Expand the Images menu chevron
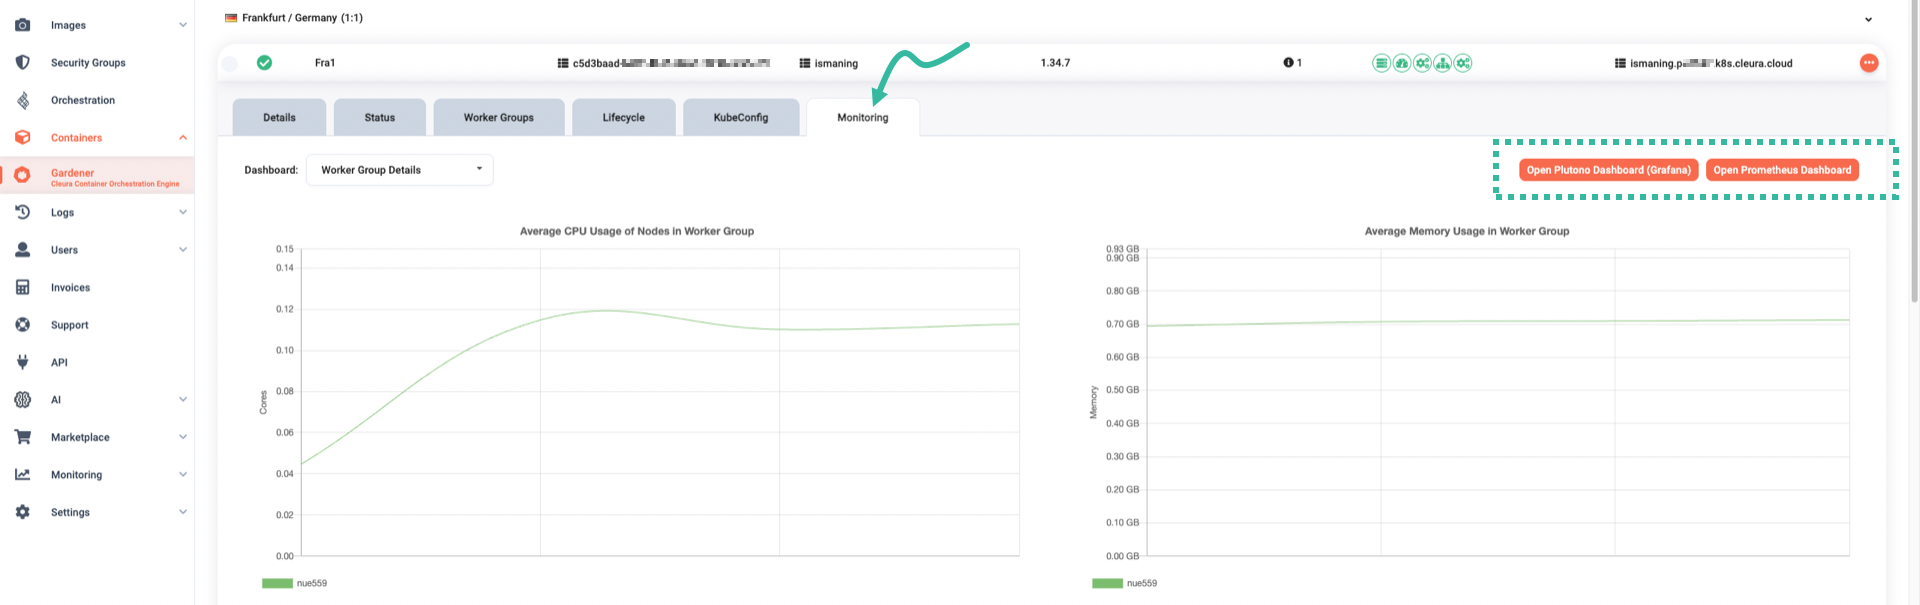1920x605 pixels. (183, 25)
